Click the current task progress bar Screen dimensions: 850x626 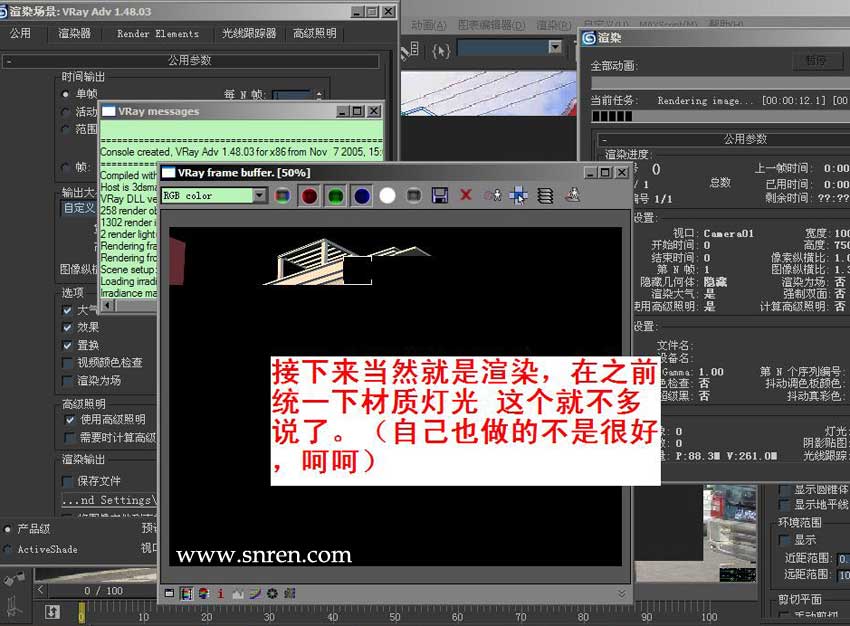tap(720, 116)
